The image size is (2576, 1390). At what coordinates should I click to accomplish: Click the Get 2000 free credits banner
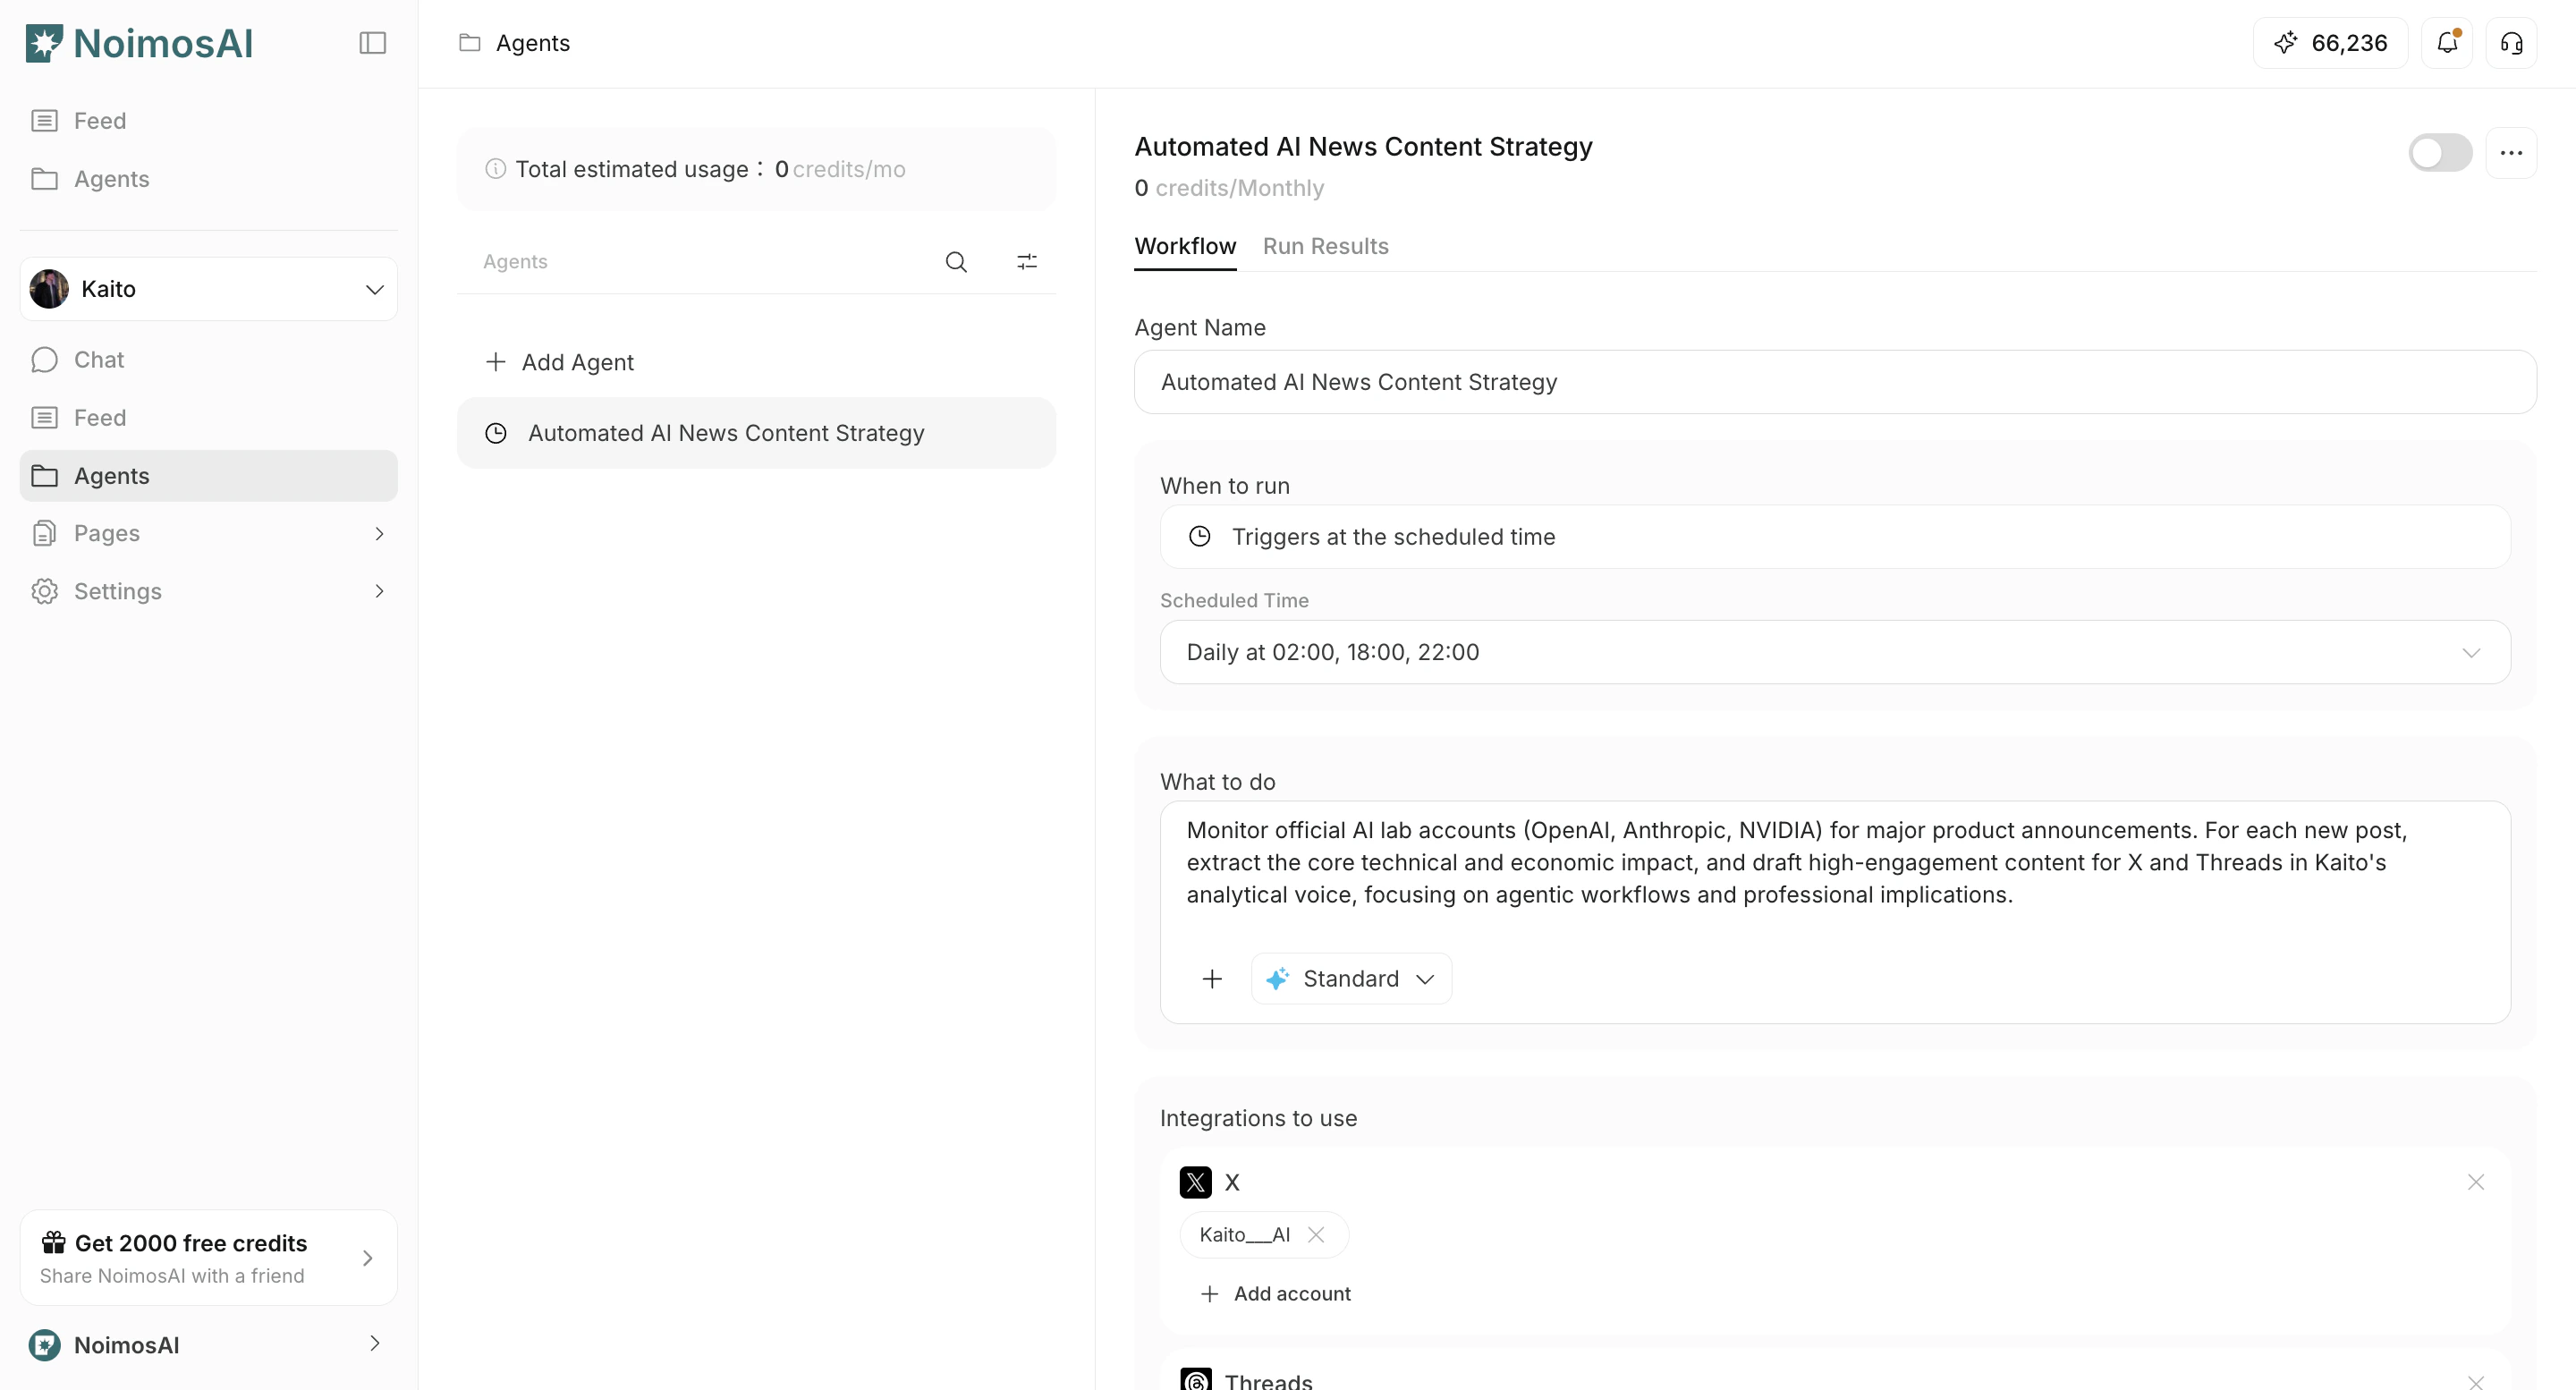[x=208, y=1258]
